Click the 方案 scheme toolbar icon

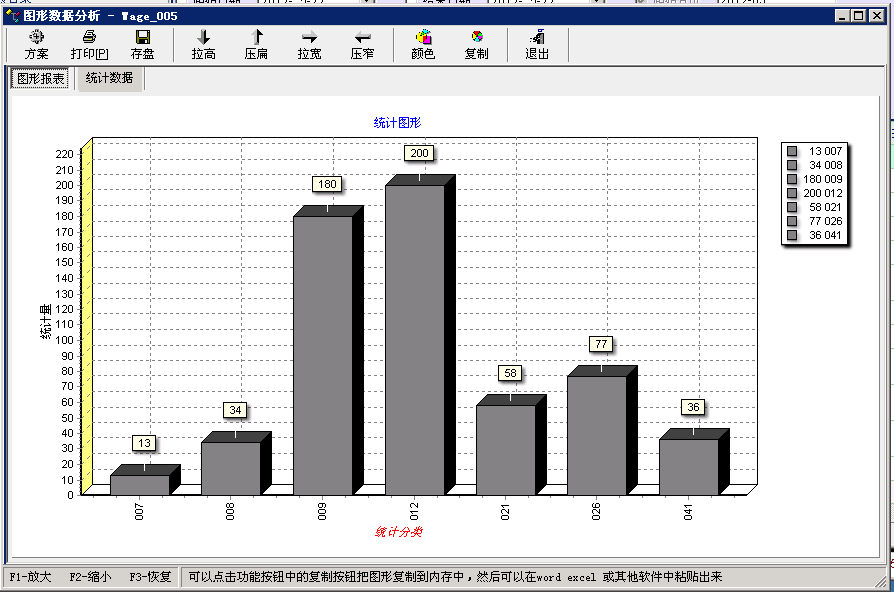point(37,44)
